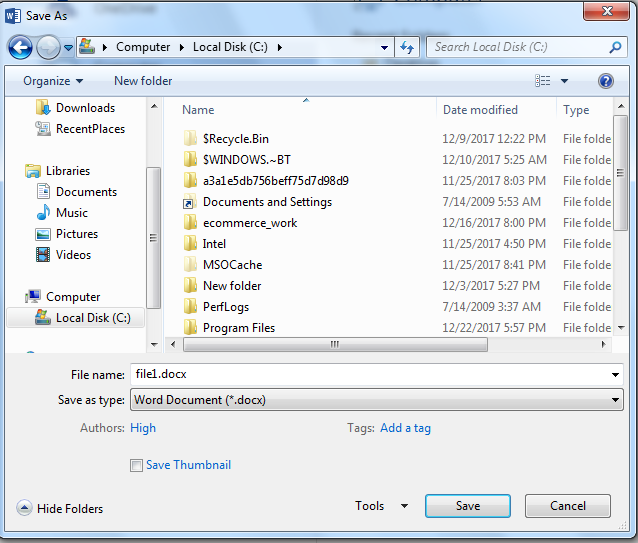Screen dimensions: 638x543
Task: Open the Tools dropdown menu
Action: pyautogui.click(x=381, y=506)
